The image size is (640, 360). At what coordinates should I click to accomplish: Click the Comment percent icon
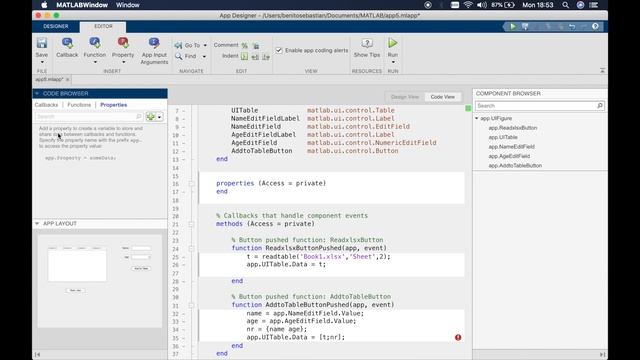[244, 45]
